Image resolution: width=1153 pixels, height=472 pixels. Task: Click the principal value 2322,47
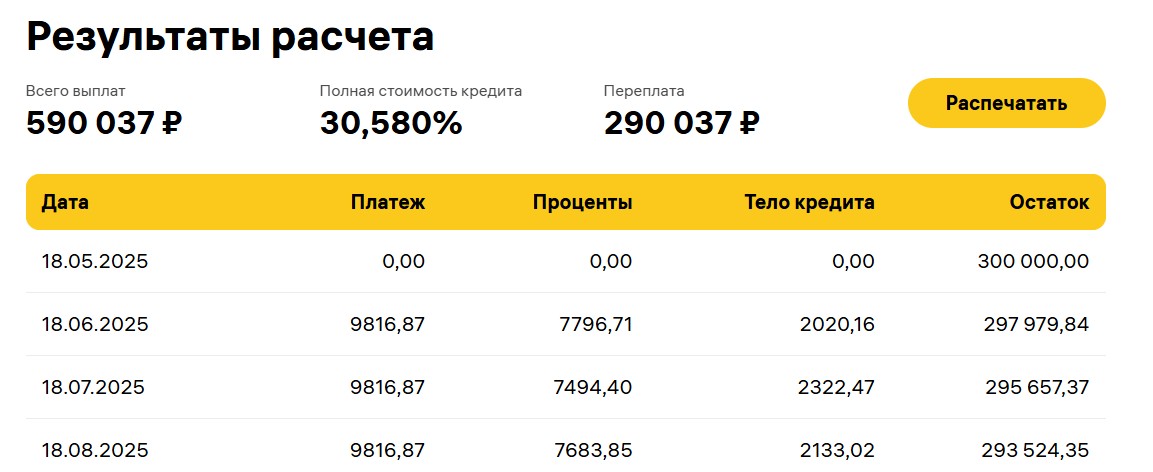coord(836,387)
